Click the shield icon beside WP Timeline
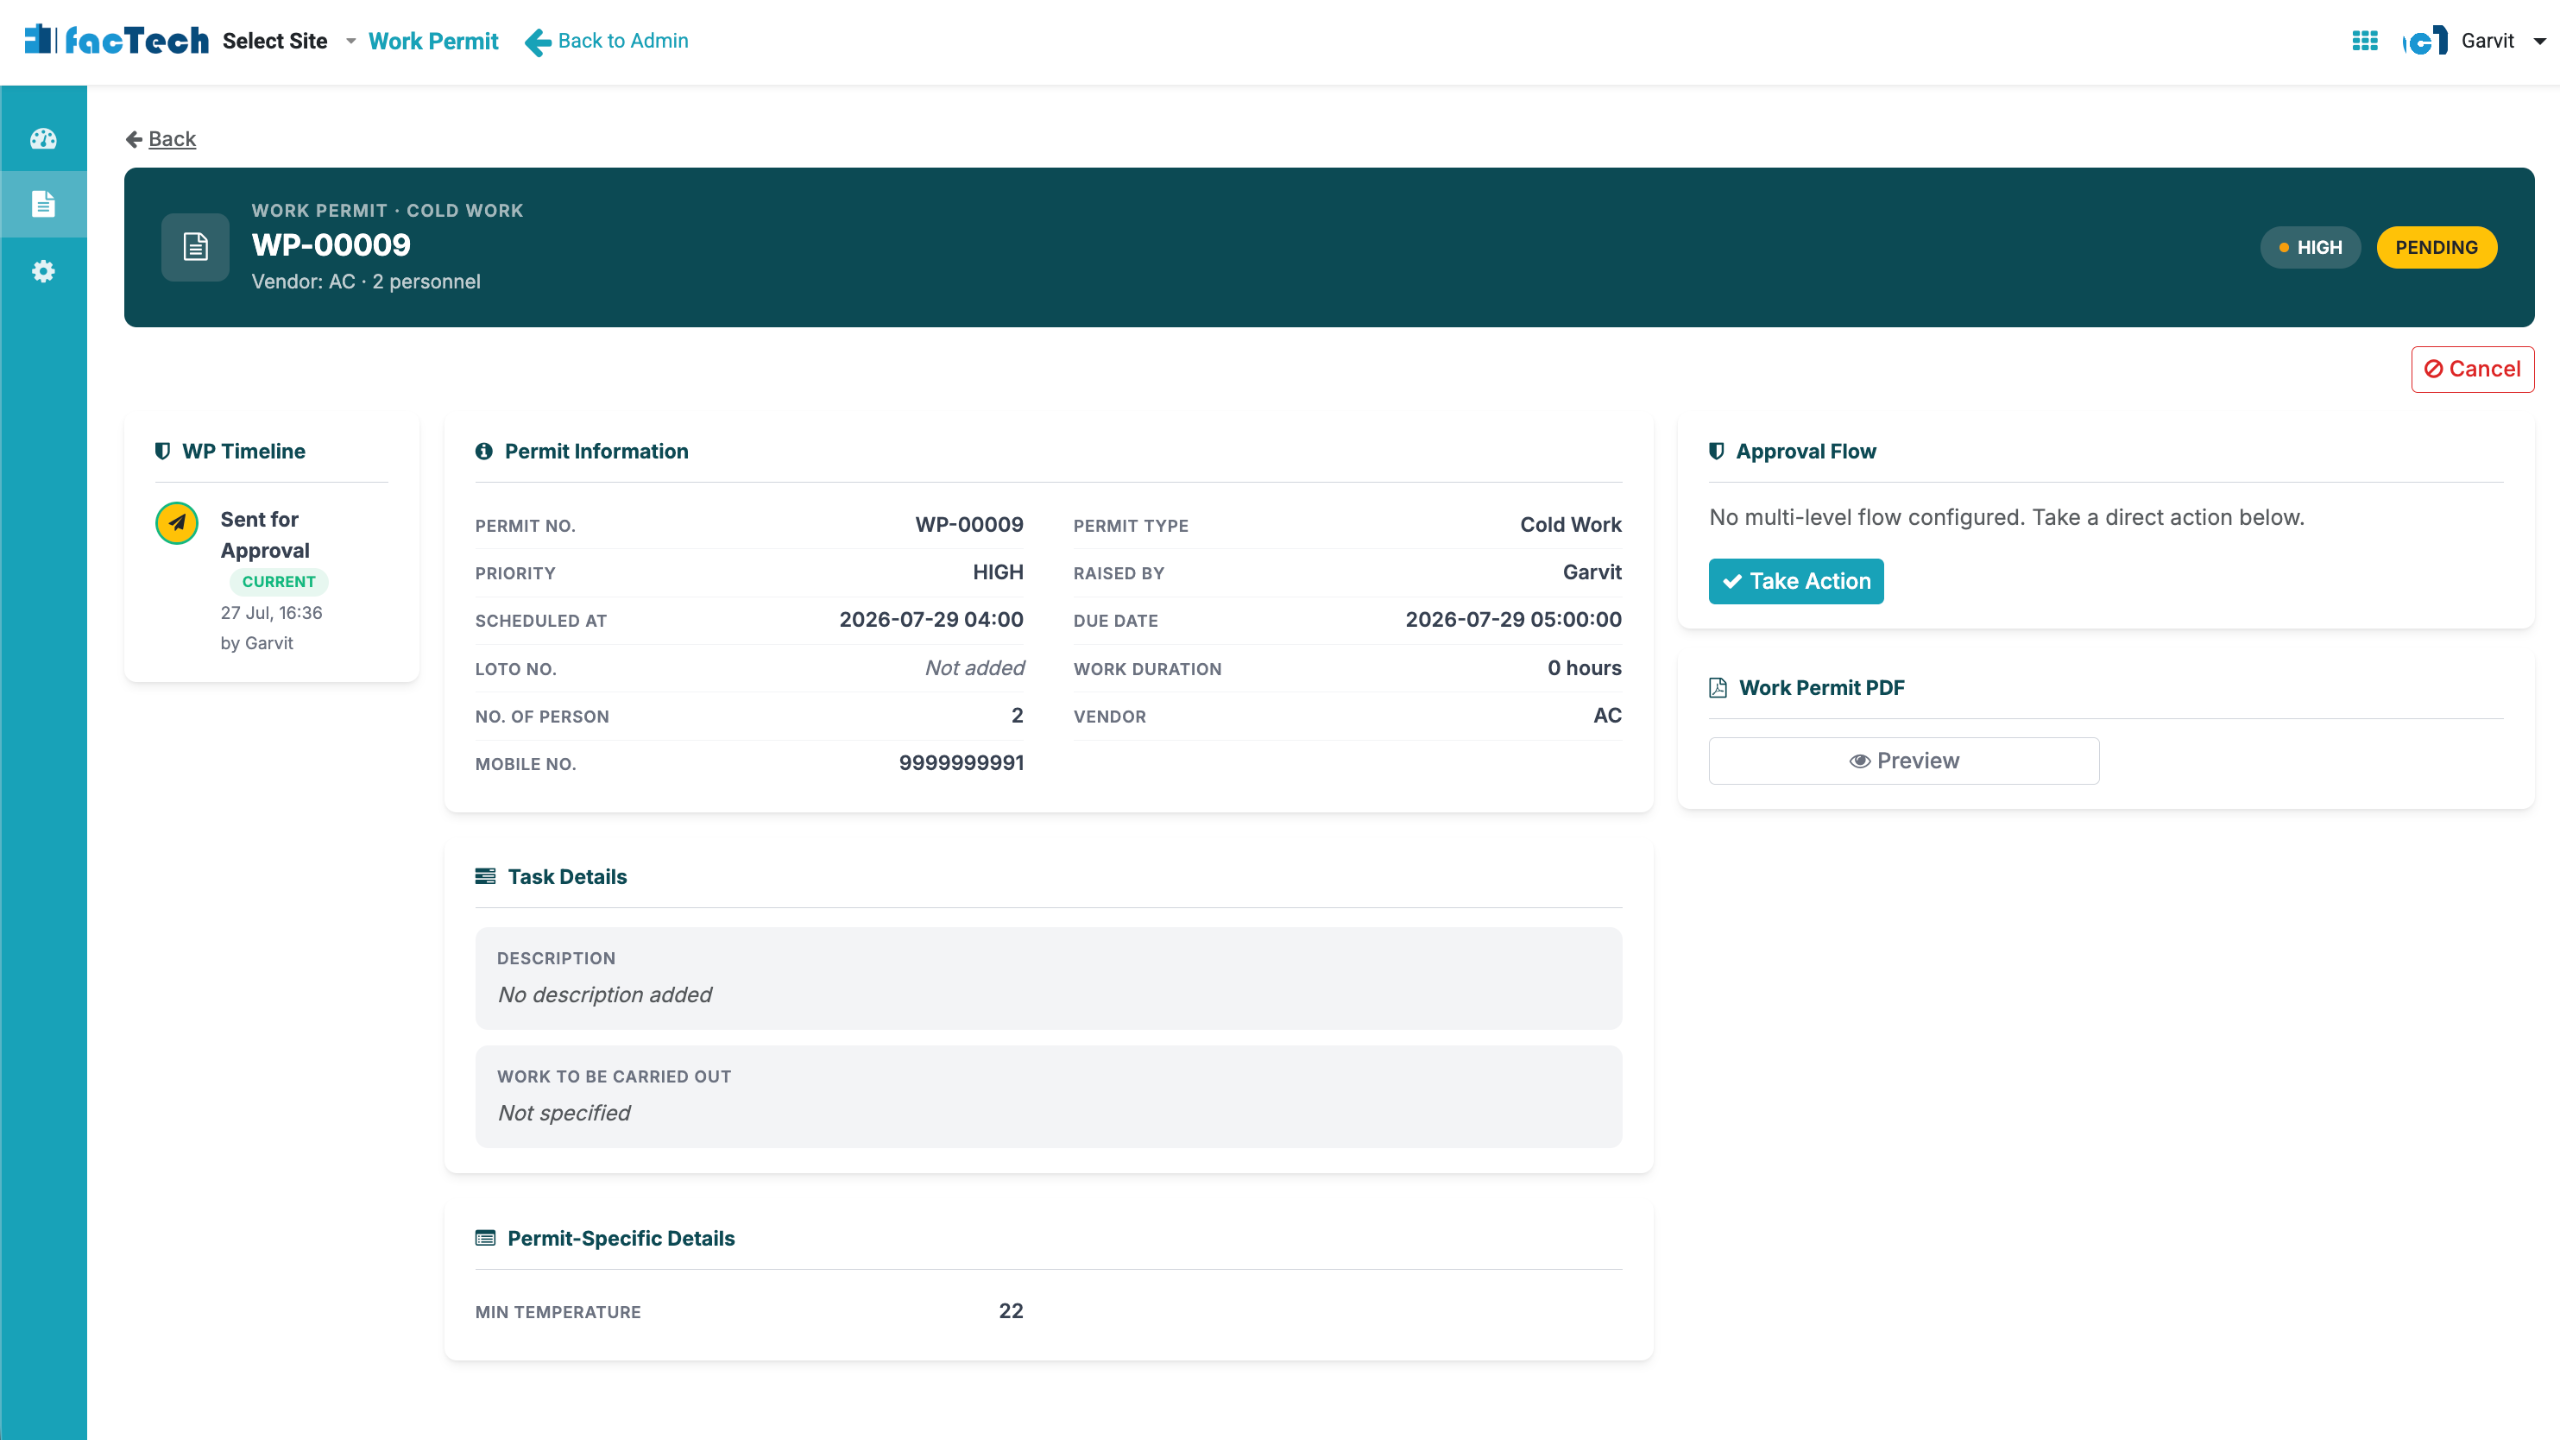 162,451
